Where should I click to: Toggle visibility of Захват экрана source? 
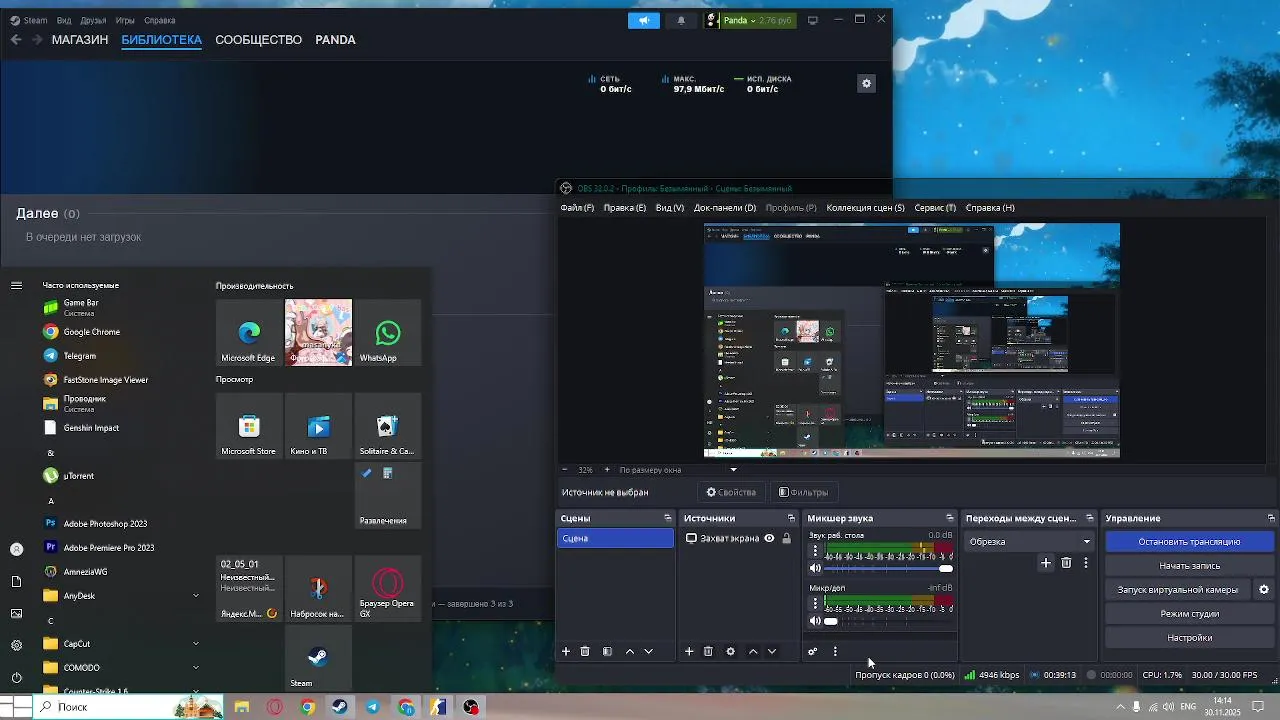click(769, 538)
